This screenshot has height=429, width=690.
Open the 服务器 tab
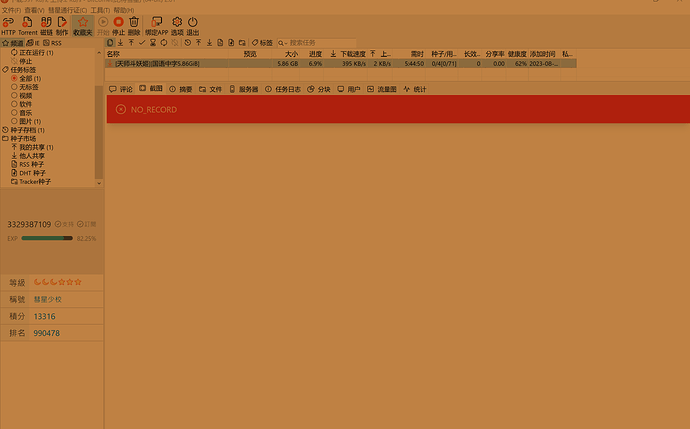point(243,89)
